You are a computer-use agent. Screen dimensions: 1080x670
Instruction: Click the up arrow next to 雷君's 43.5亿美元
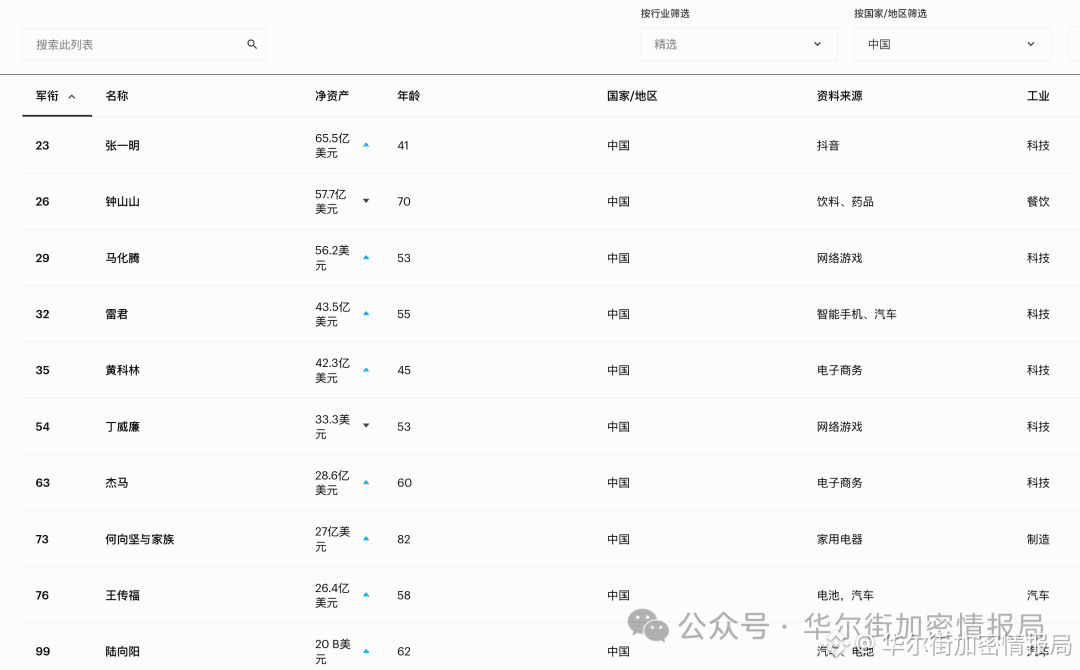click(x=366, y=312)
